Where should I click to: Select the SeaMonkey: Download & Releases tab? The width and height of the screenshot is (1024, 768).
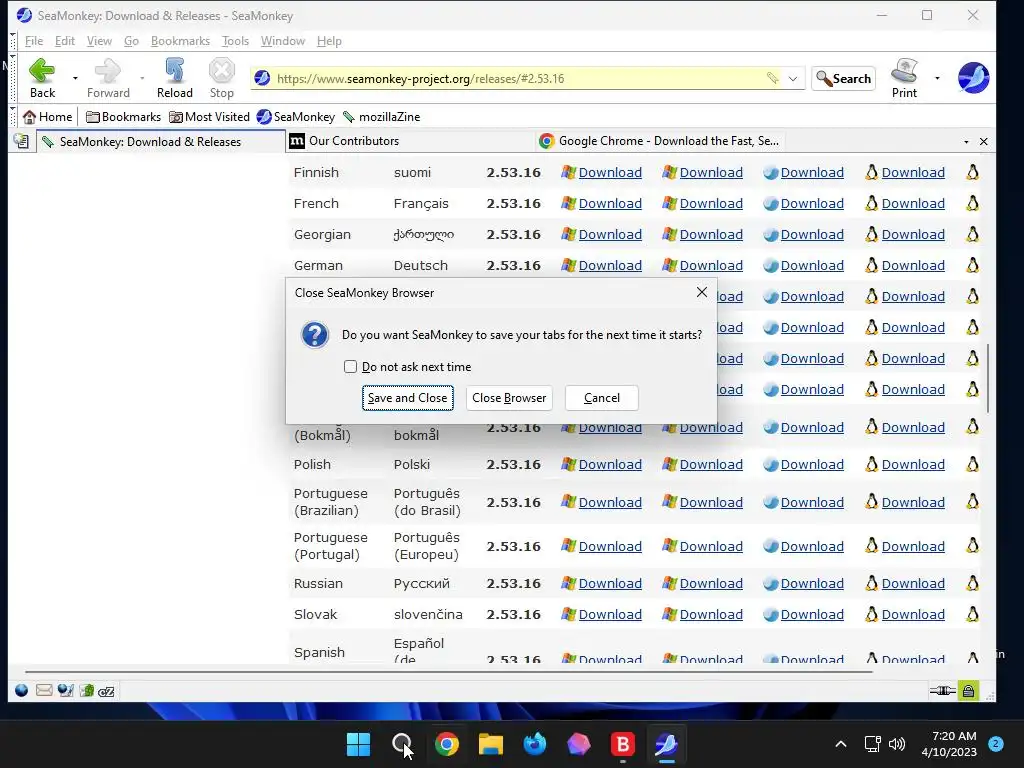point(161,142)
